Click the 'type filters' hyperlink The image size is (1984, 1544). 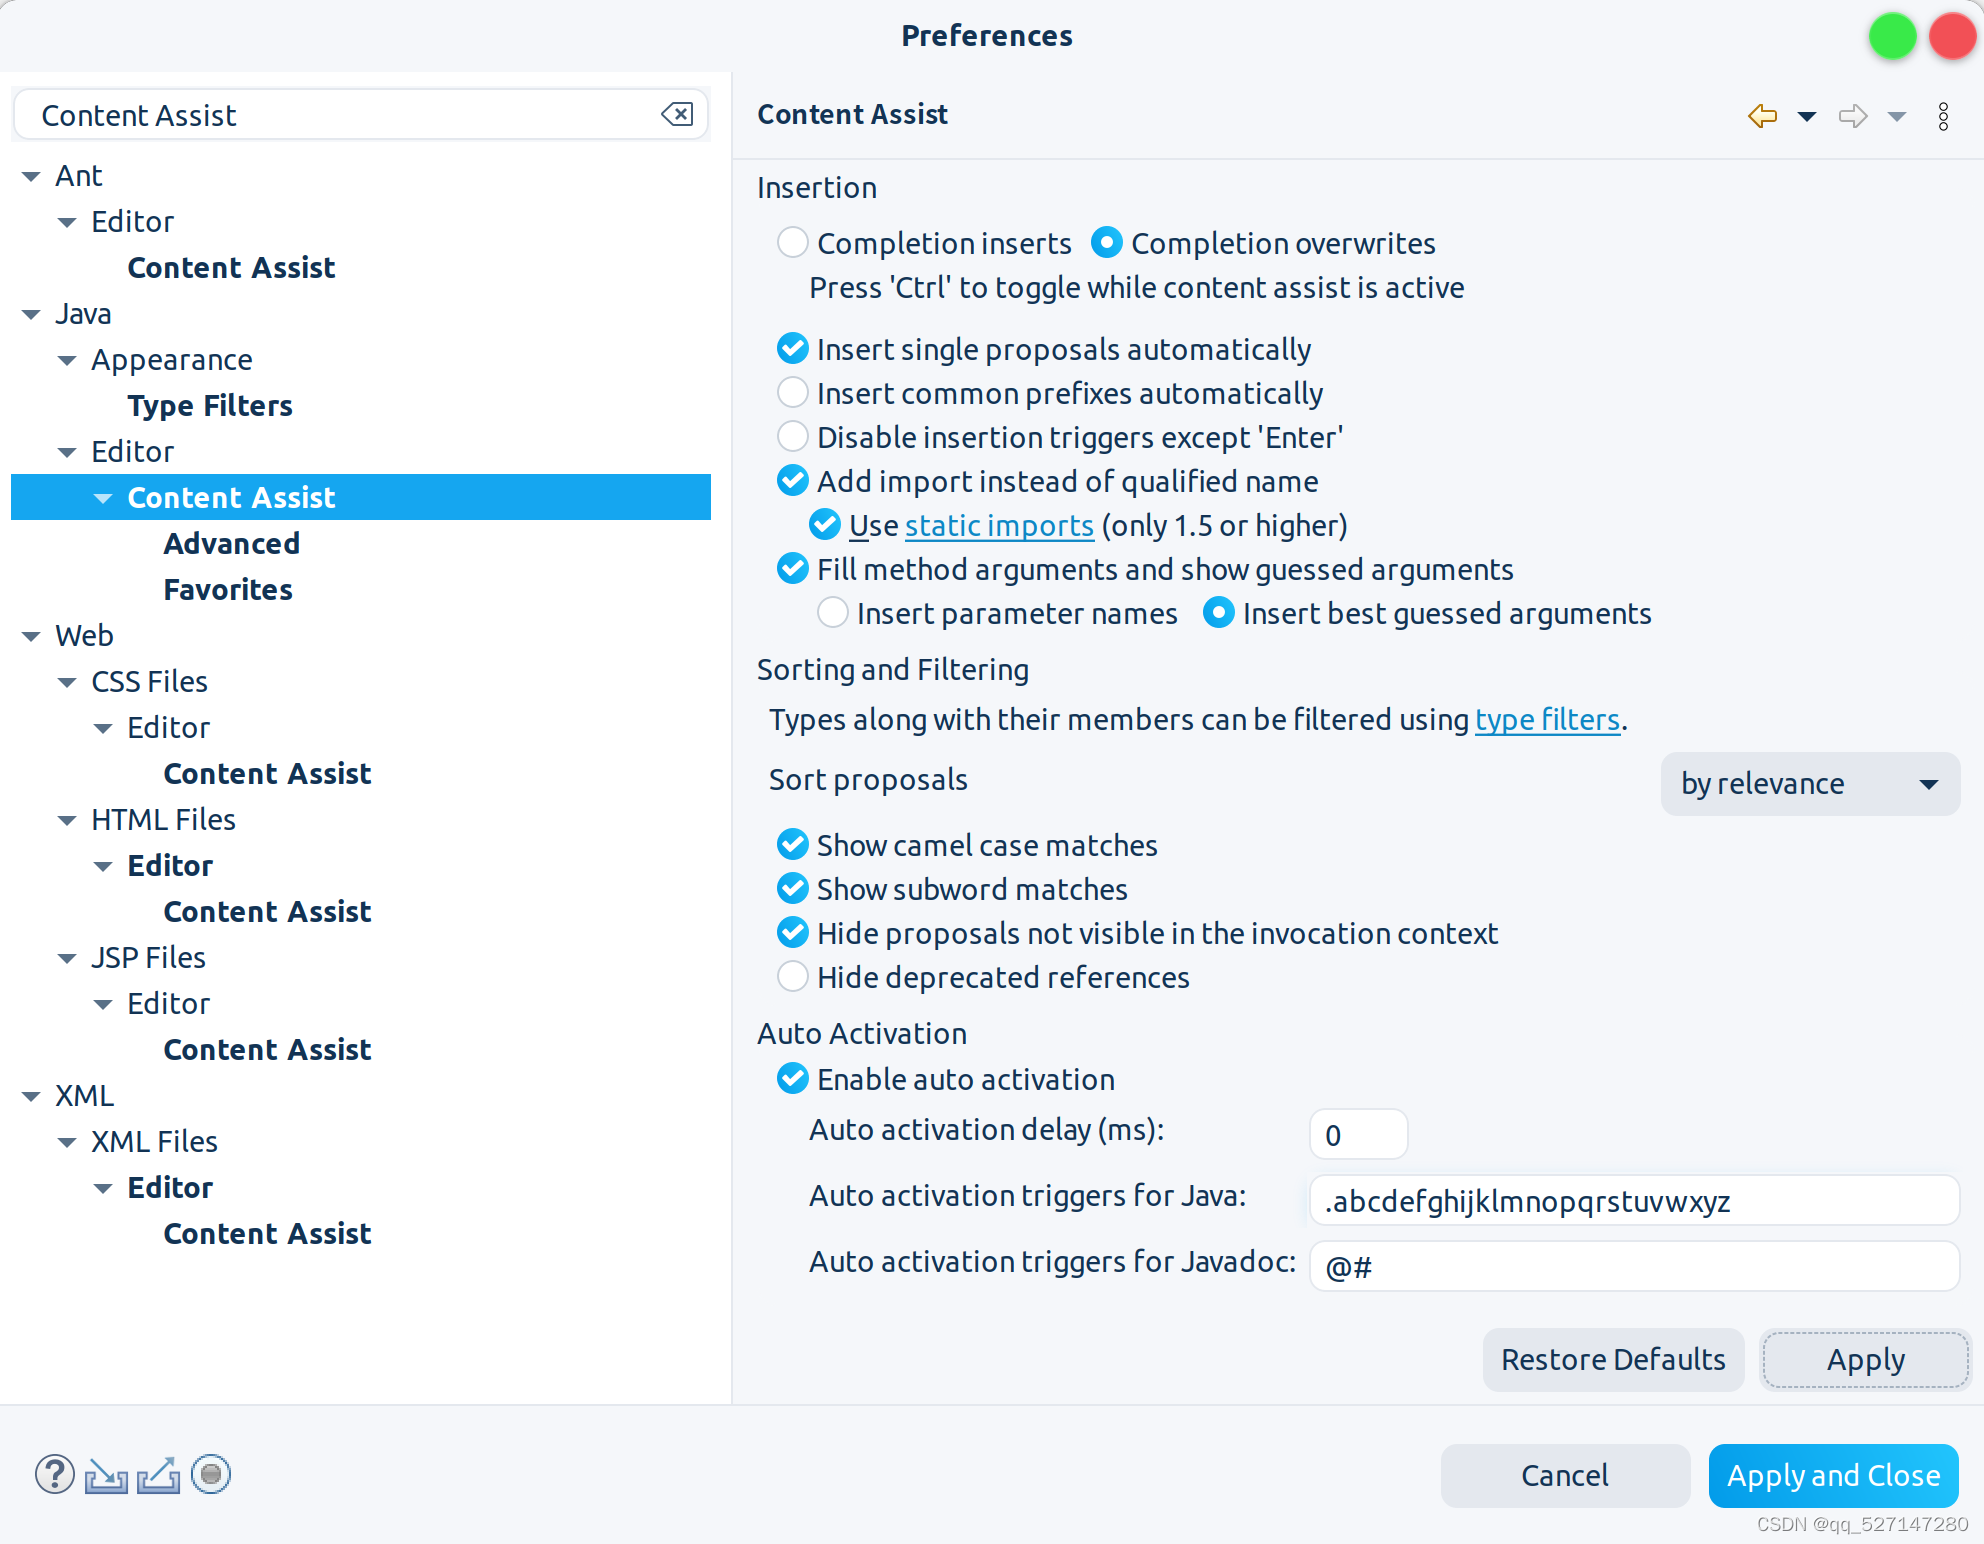coord(1546,718)
